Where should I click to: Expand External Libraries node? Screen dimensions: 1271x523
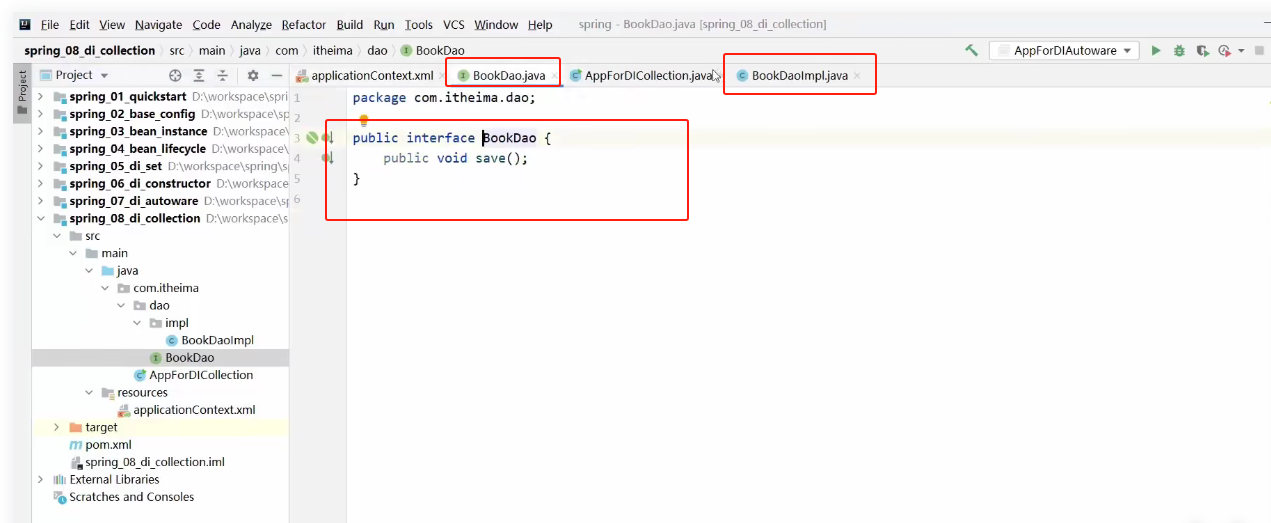point(41,479)
